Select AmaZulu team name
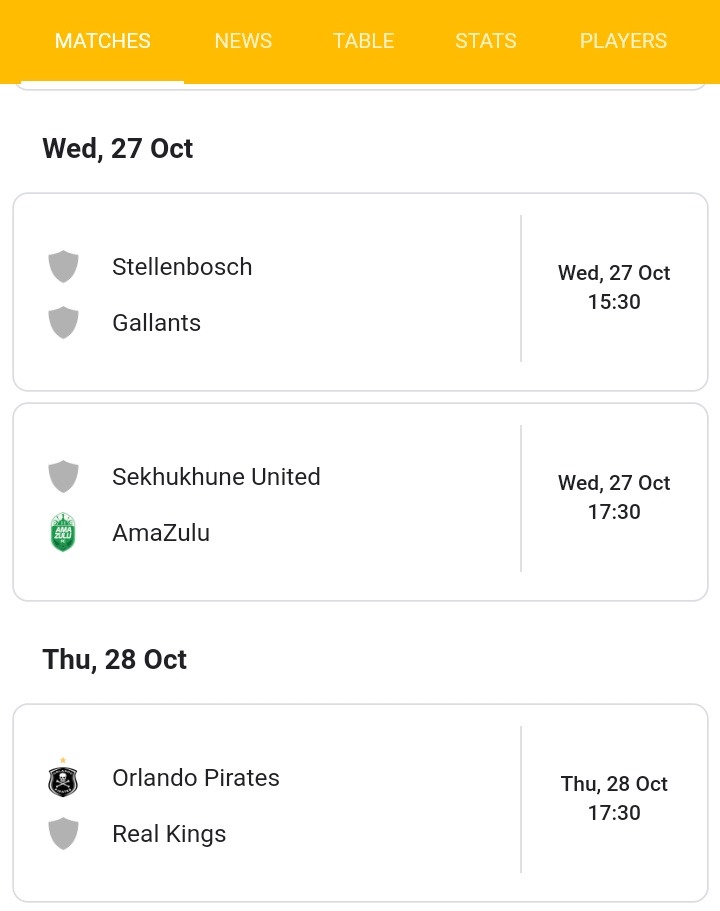The image size is (720, 911). (161, 533)
